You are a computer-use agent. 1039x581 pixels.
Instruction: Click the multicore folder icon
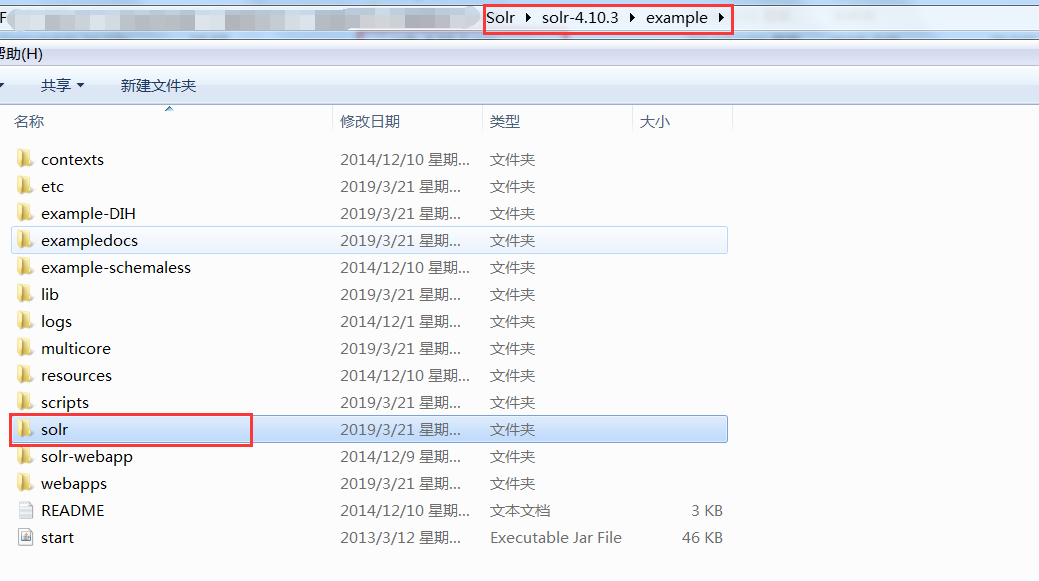pos(25,348)
